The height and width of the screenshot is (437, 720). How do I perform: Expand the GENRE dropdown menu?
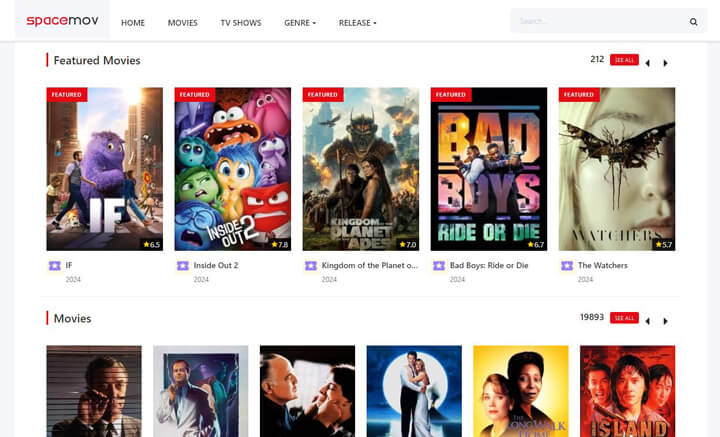pos(300,22)
